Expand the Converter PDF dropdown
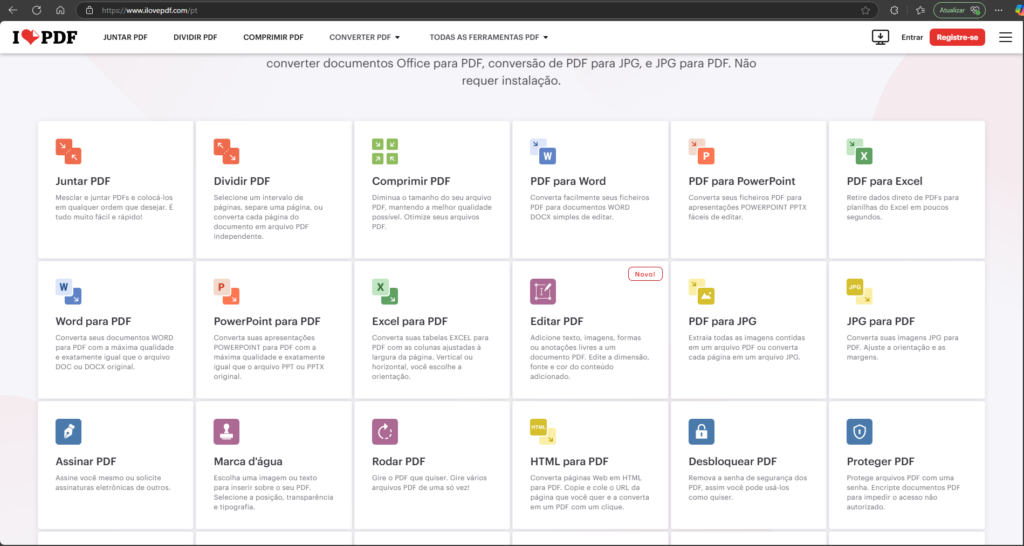Viewport: 1024px width, 546px height. coord(364,37)
